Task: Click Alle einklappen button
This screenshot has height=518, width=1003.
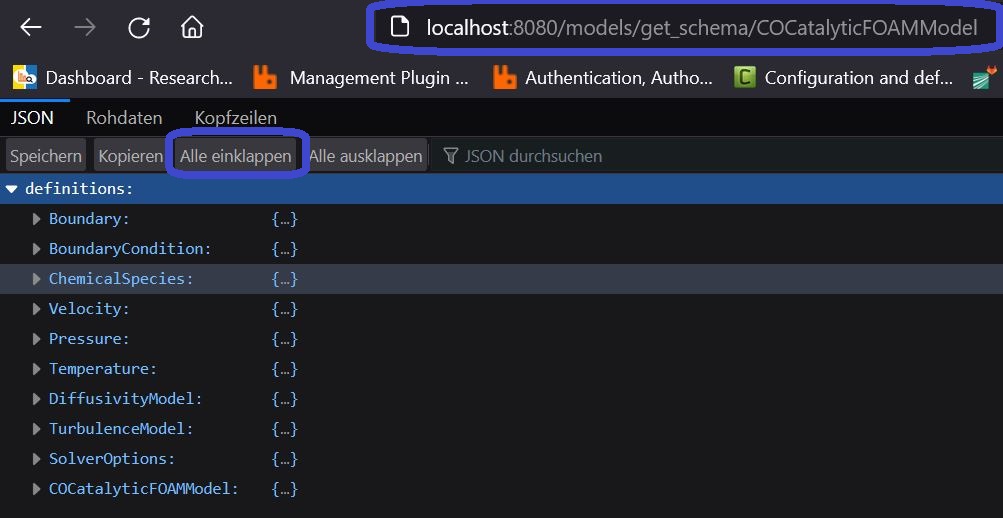Action: click(x=235, y=155)
